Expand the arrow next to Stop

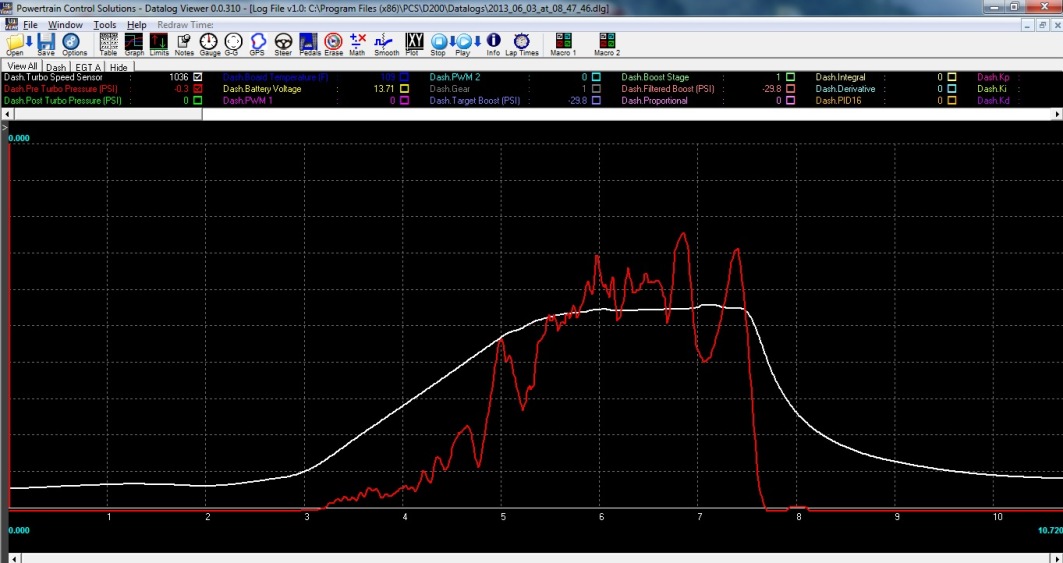[452, 42]
